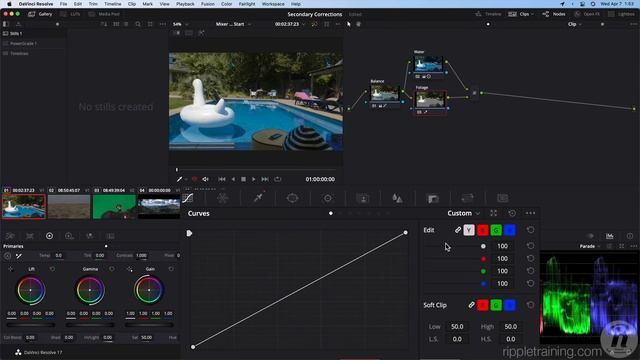Toggle Soft Clip green channel
This screenshot has width=640, height=360.
(496, 305)
